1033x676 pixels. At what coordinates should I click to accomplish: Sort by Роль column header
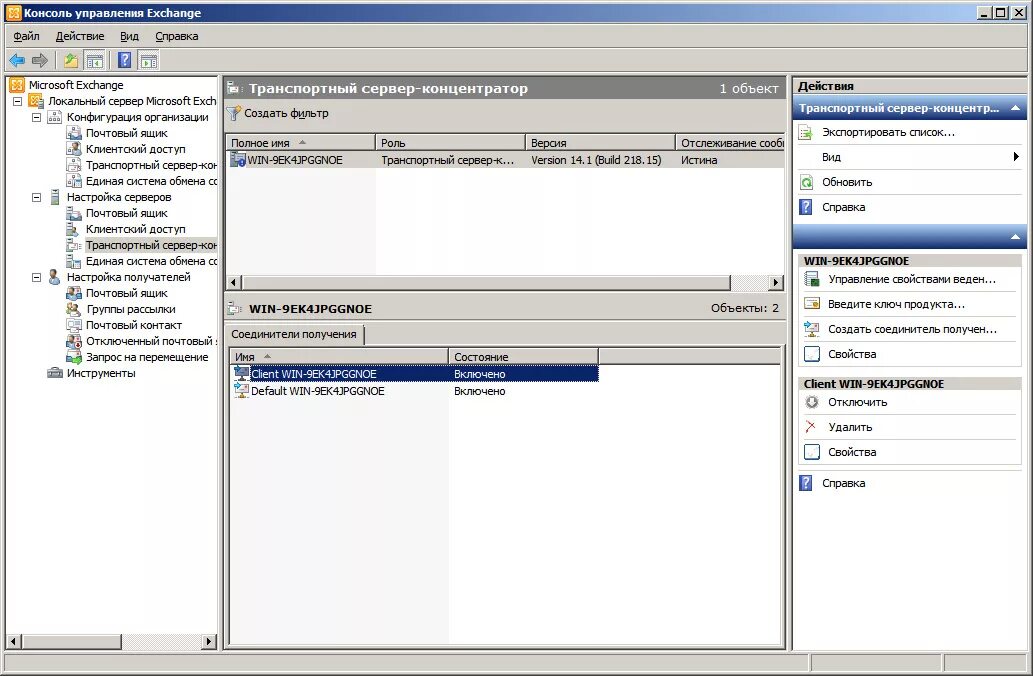click(450, 142)
